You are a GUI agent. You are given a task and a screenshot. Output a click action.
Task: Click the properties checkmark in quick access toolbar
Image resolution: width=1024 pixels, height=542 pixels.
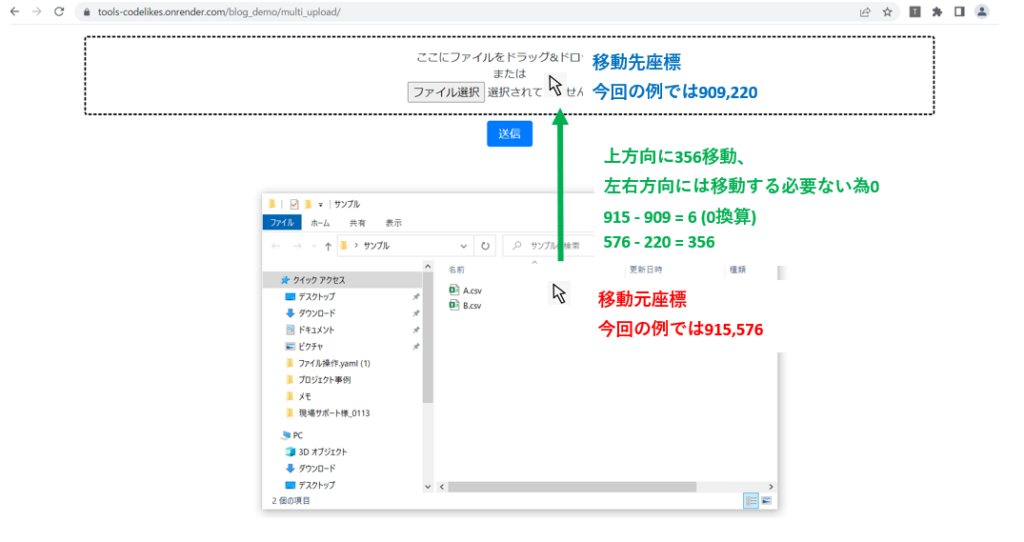294,204
